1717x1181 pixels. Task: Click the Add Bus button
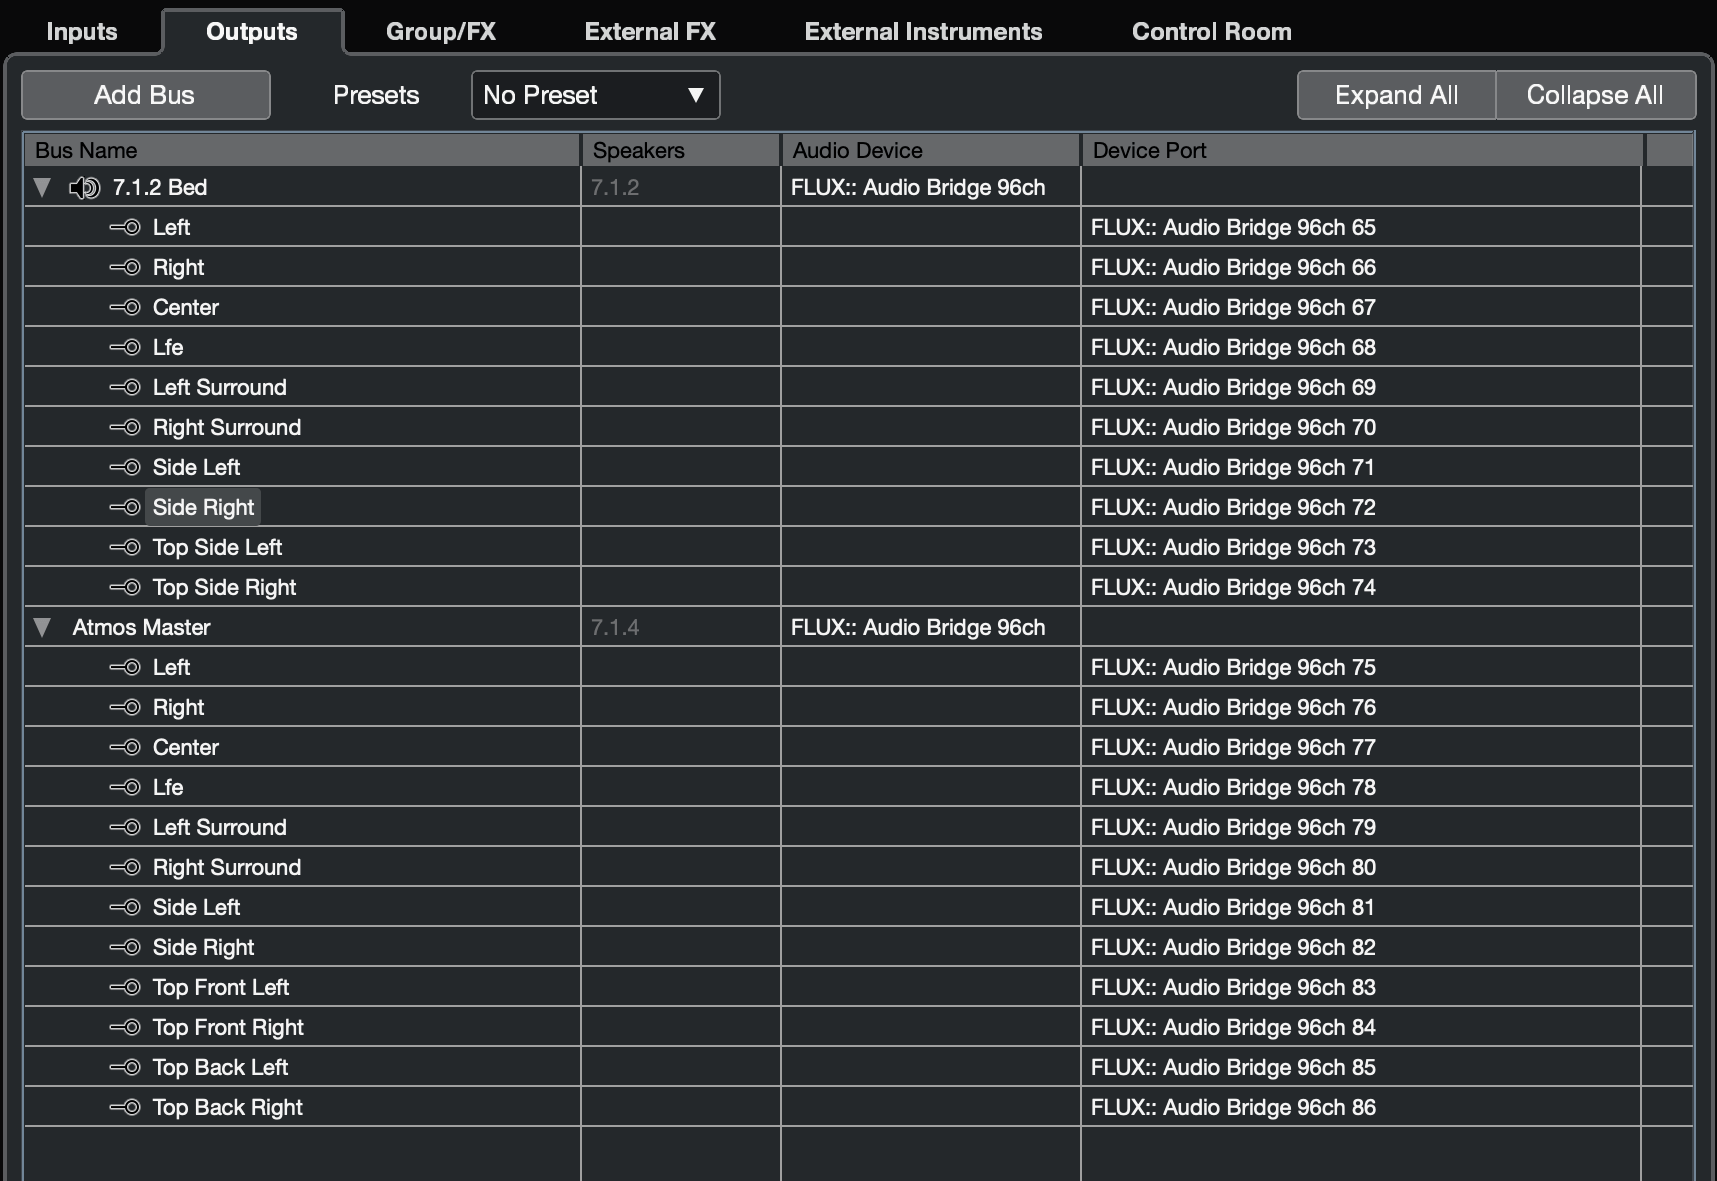[x=145, y=95]
